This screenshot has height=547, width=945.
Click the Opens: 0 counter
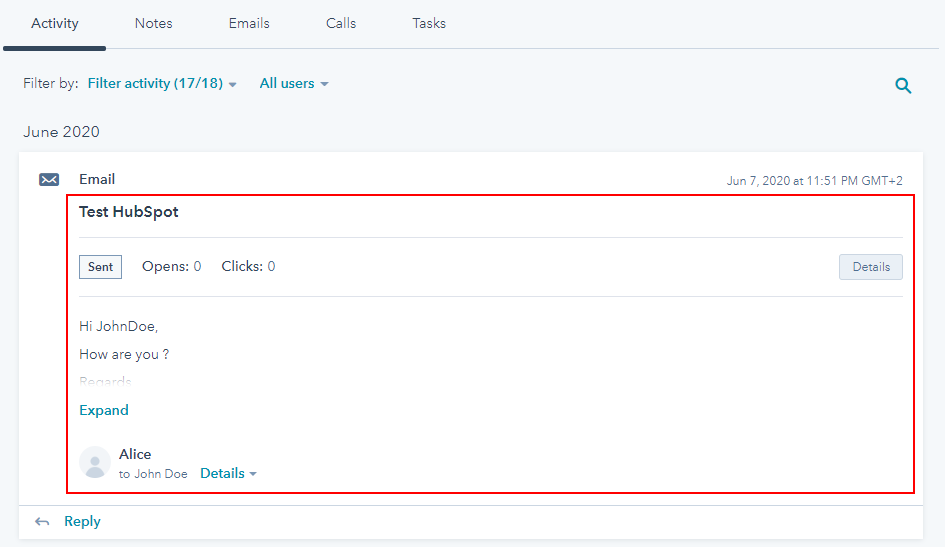[x=171, y=267]
